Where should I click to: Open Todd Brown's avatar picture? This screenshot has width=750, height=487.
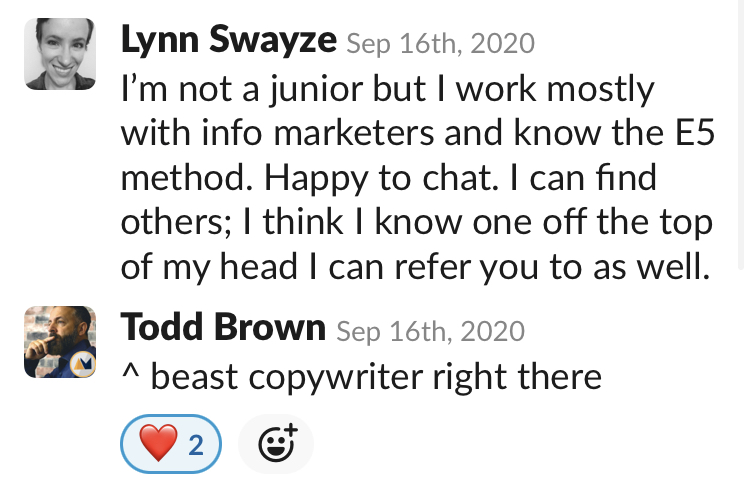tap(60, 342)
